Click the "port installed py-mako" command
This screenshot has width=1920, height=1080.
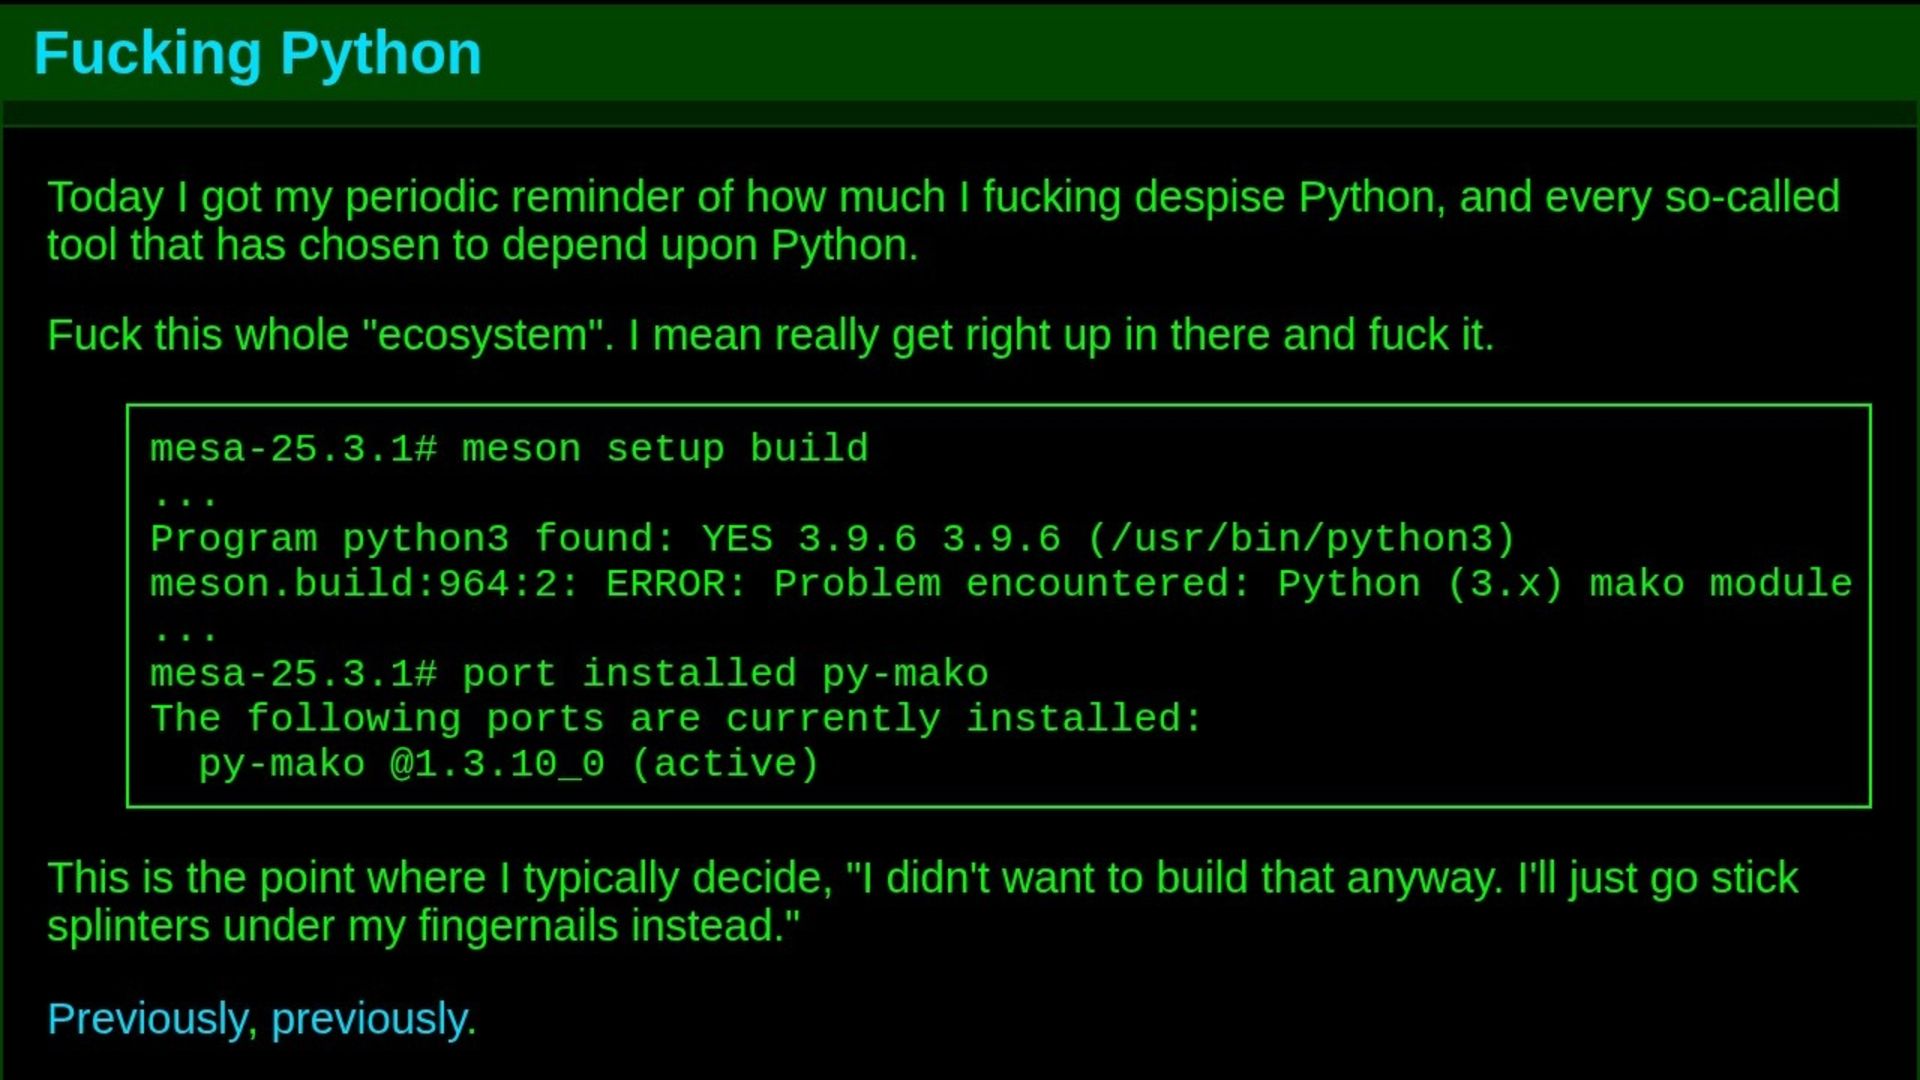724,674
